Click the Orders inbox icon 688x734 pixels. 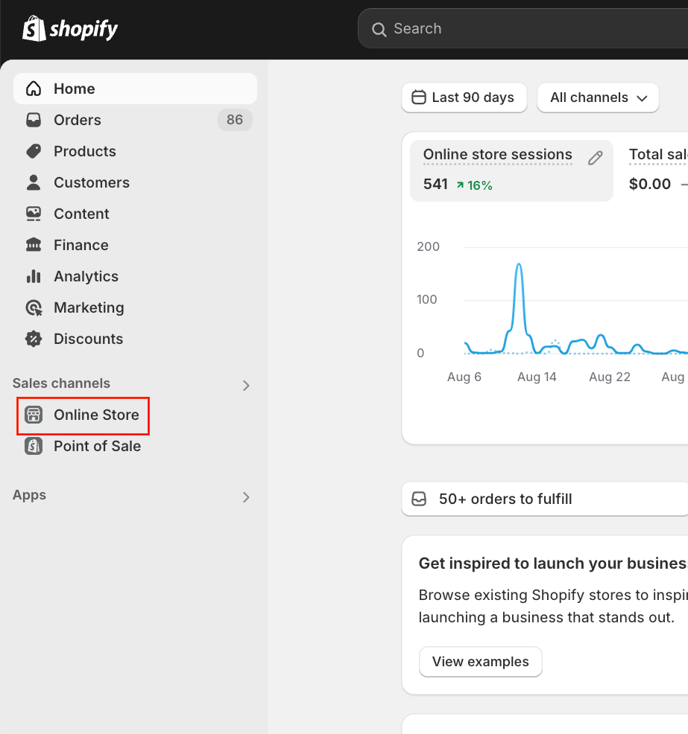(x=34, y=120)
